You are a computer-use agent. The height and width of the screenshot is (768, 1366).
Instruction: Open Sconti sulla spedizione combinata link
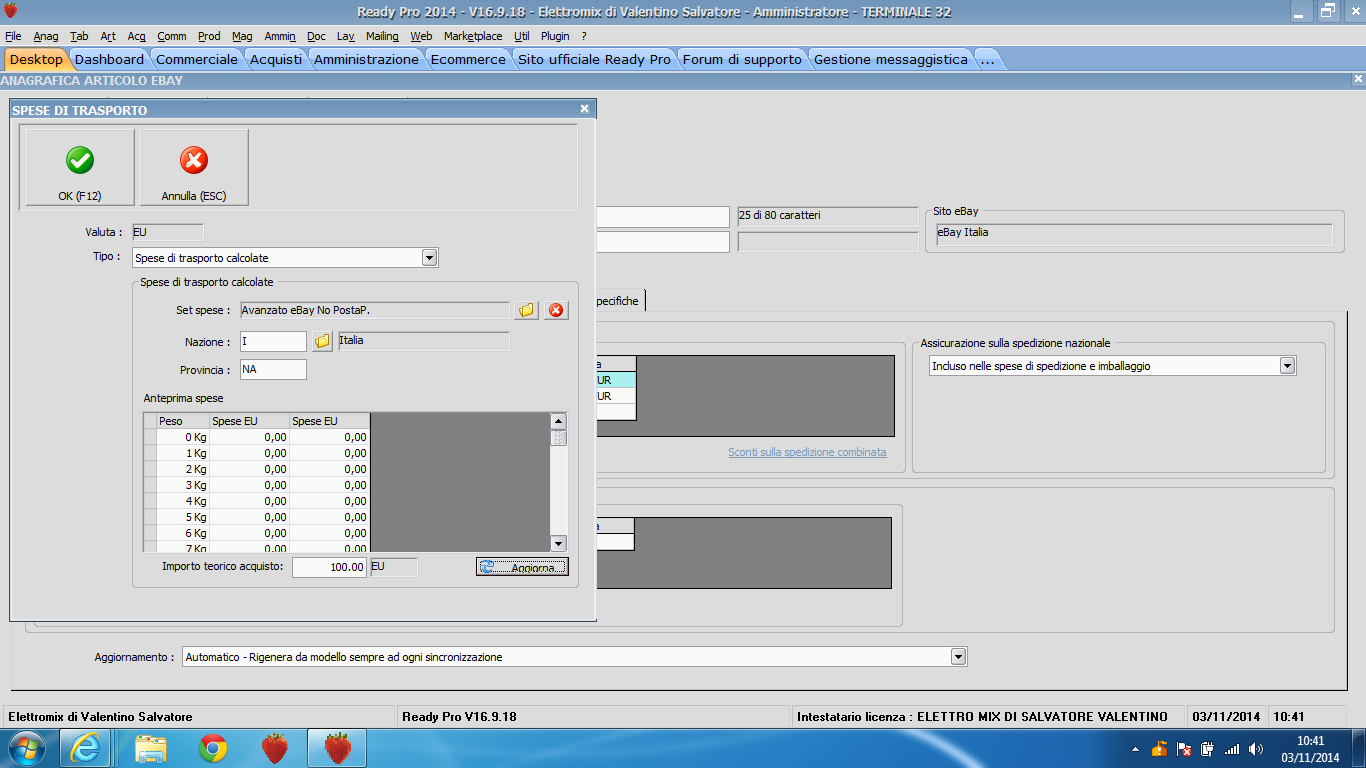pos(807,452)
